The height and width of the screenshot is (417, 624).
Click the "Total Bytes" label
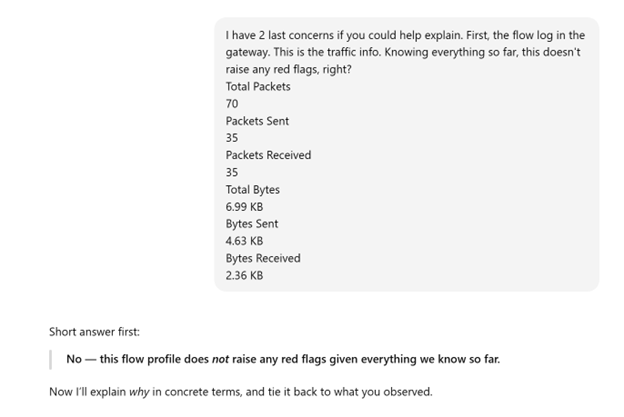(x=253, y=189)
